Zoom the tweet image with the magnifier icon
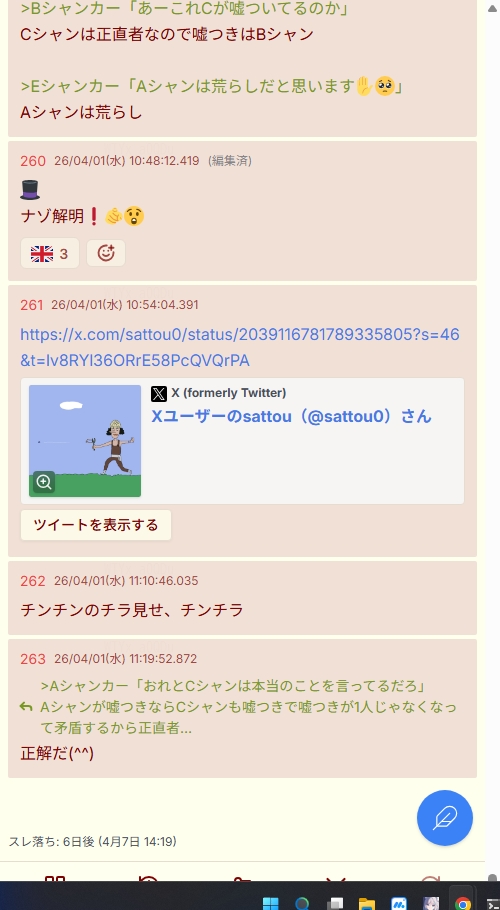Screen dimensions: 500x910 click(x=44, y=482)
